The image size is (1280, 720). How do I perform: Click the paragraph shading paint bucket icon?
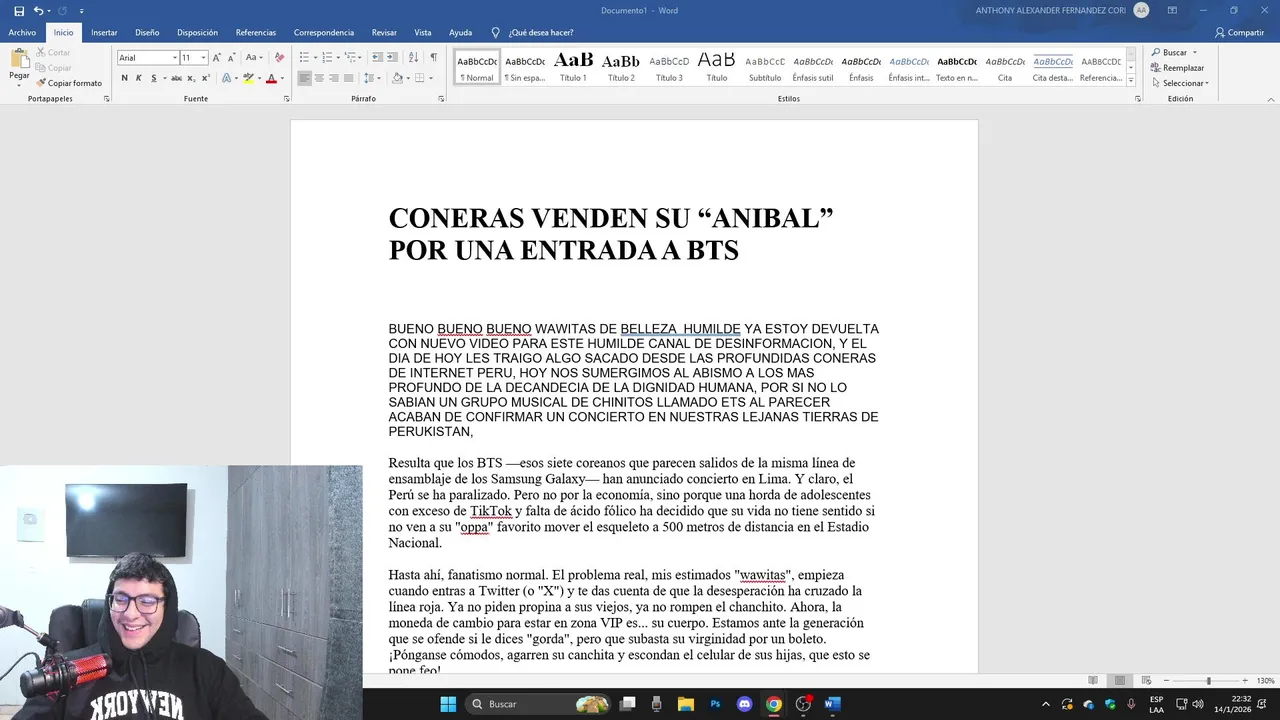click(397, 78)
